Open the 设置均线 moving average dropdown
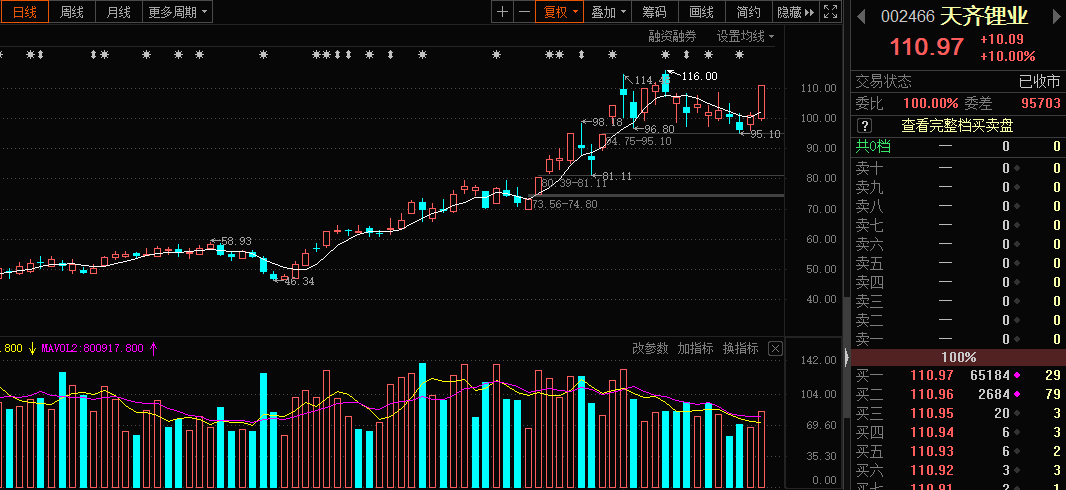Viewport: 1066px width, 490px height. [745, 37]
